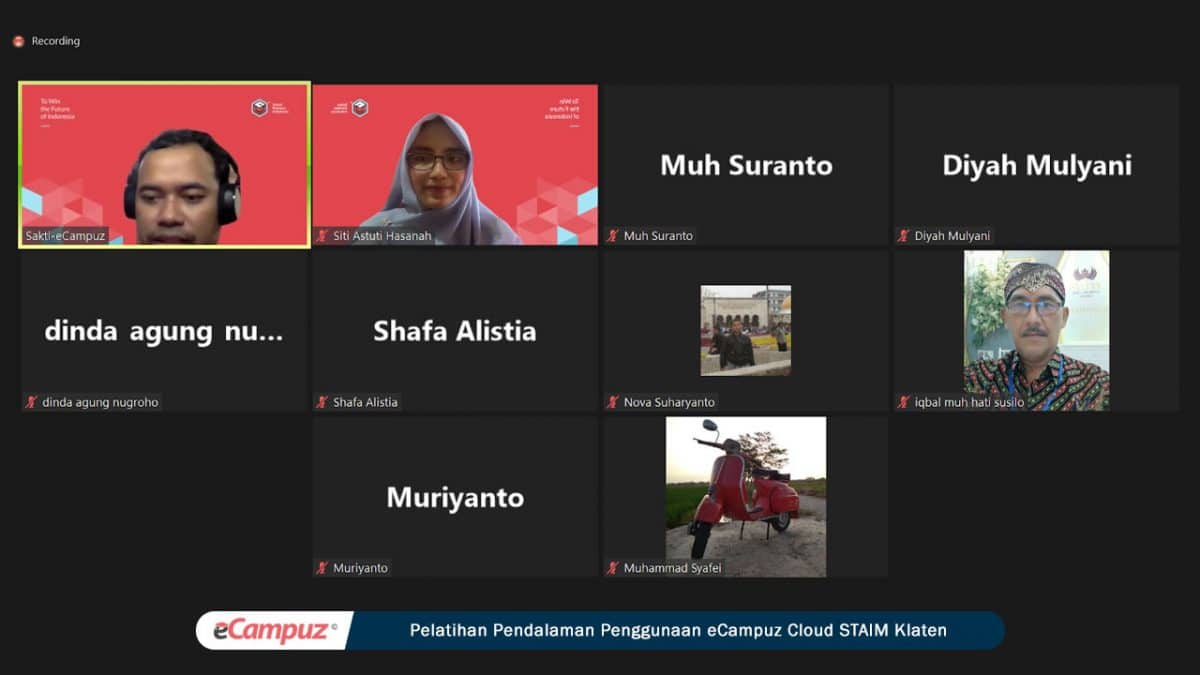Select the large Muriyanto name tile

click(x=455, y=497)
